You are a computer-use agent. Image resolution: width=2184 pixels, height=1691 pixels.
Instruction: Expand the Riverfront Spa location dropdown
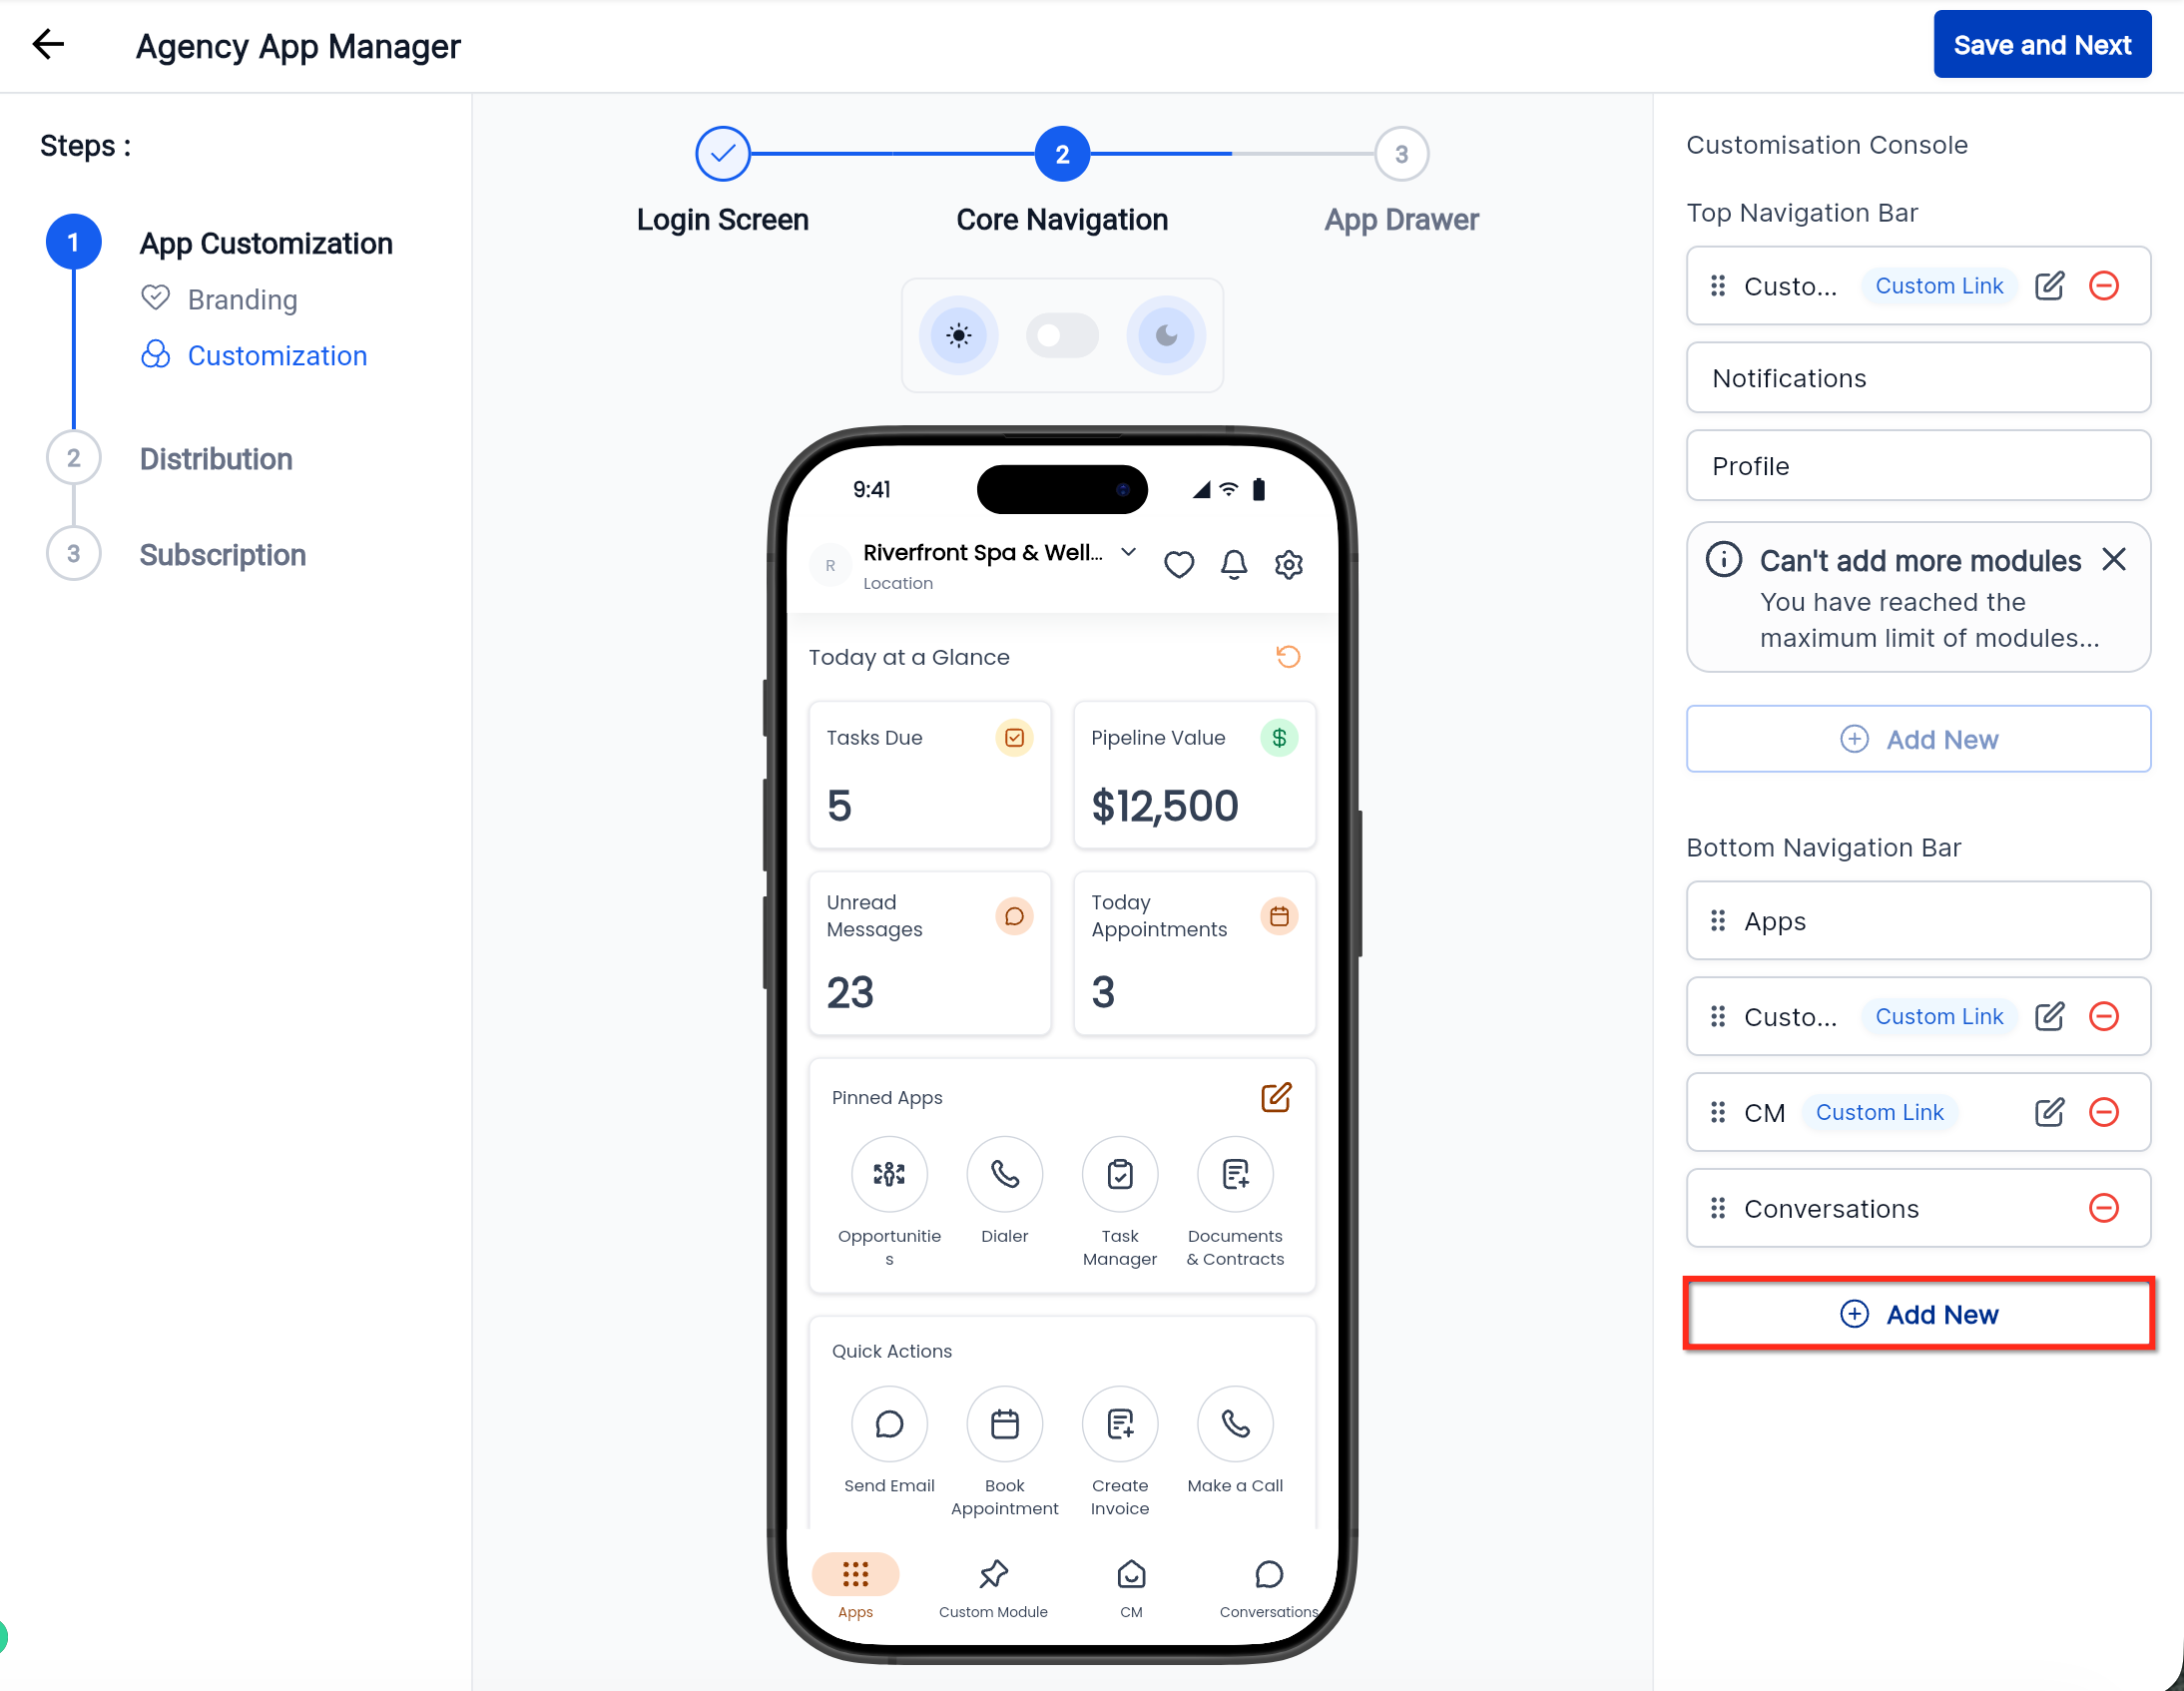click(1128, 552)
